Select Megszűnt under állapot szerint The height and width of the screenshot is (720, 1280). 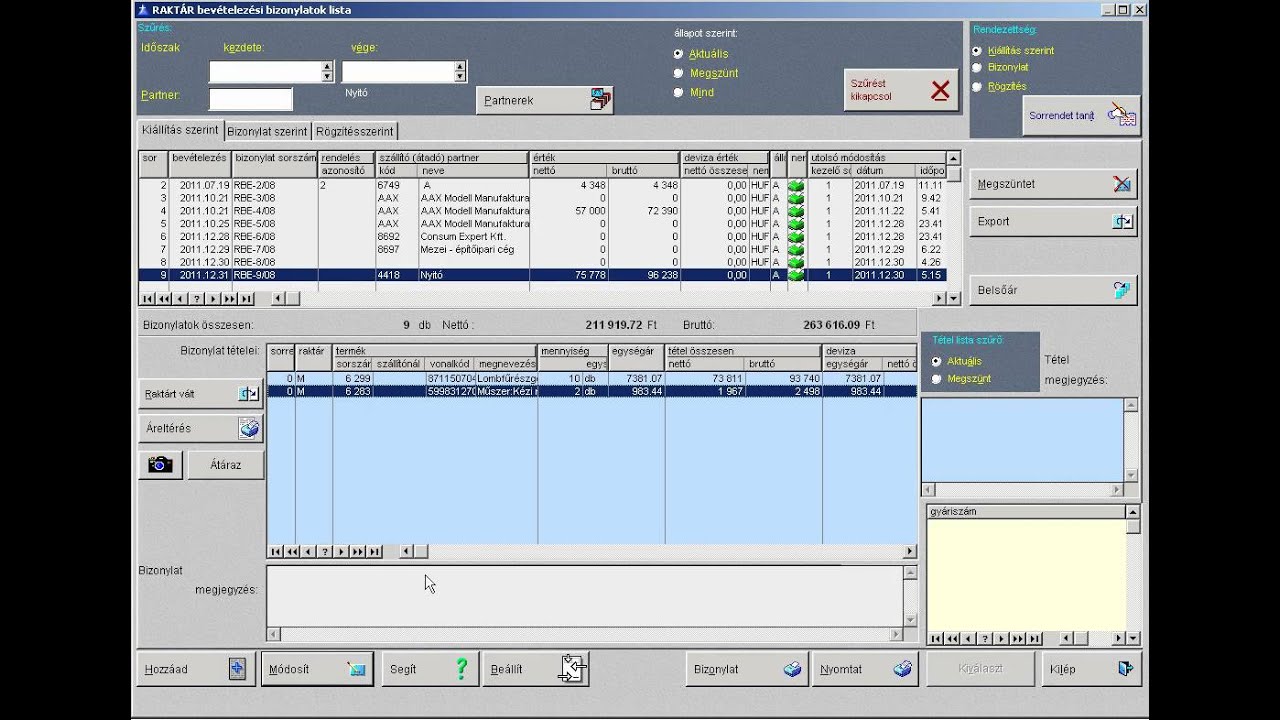679,73
